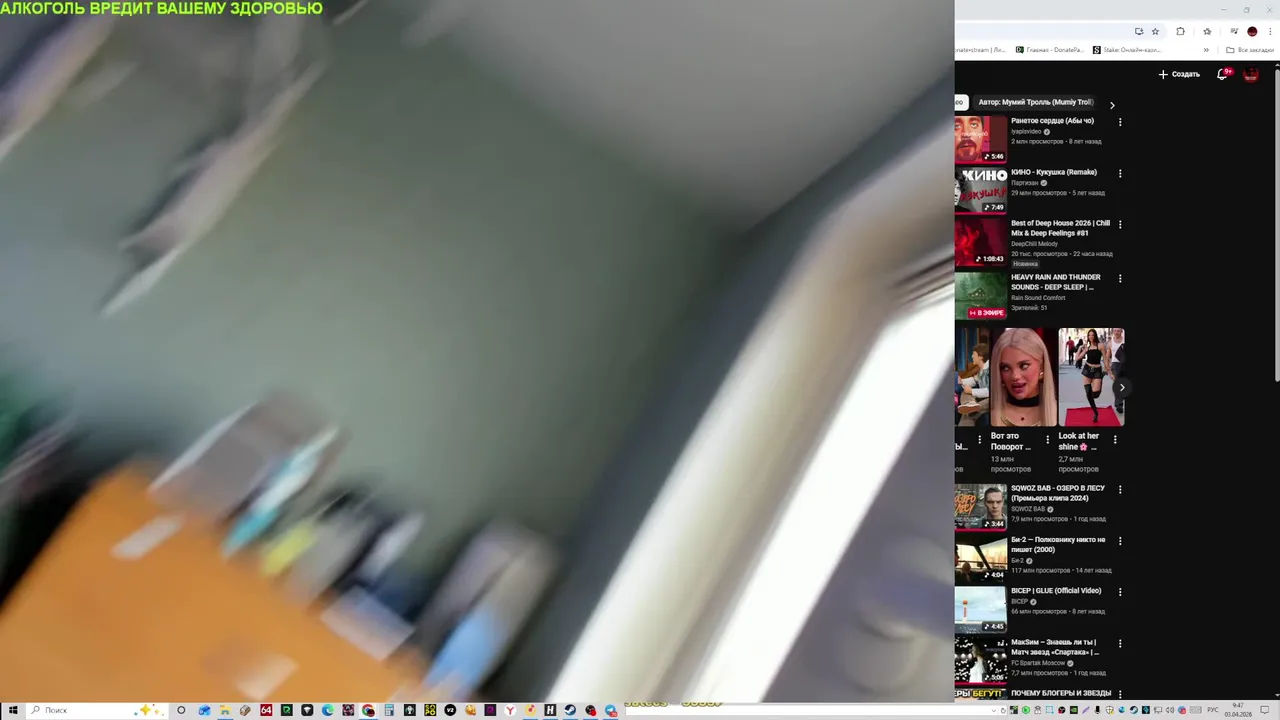Screen dimensions: 1280x720
Task: Bookmark this page with the star icon
Action: [x=1156, y=31]
